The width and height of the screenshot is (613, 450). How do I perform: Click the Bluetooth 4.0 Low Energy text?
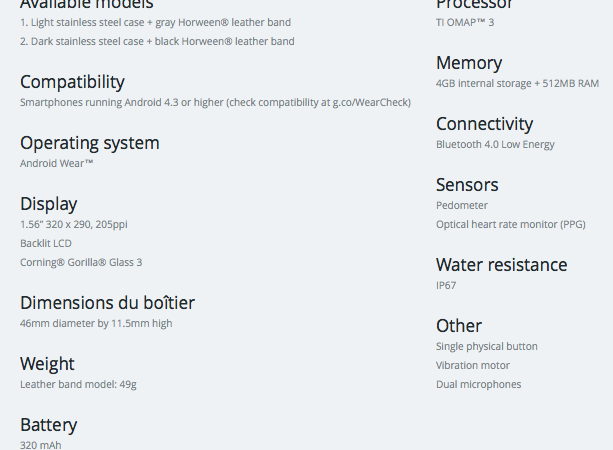click(495, 144)
